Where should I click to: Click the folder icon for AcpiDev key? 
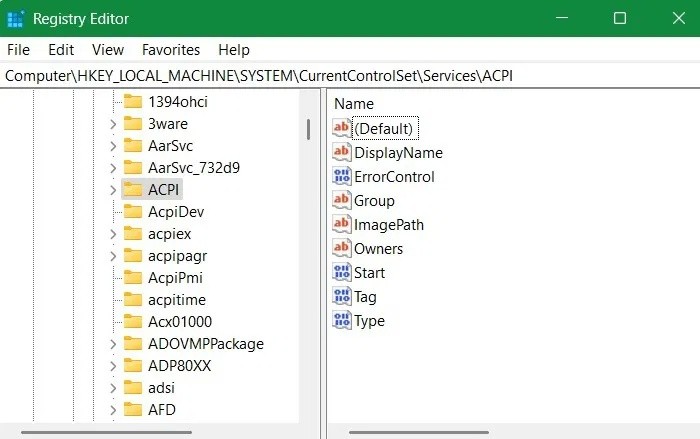[x=133, y=211]
